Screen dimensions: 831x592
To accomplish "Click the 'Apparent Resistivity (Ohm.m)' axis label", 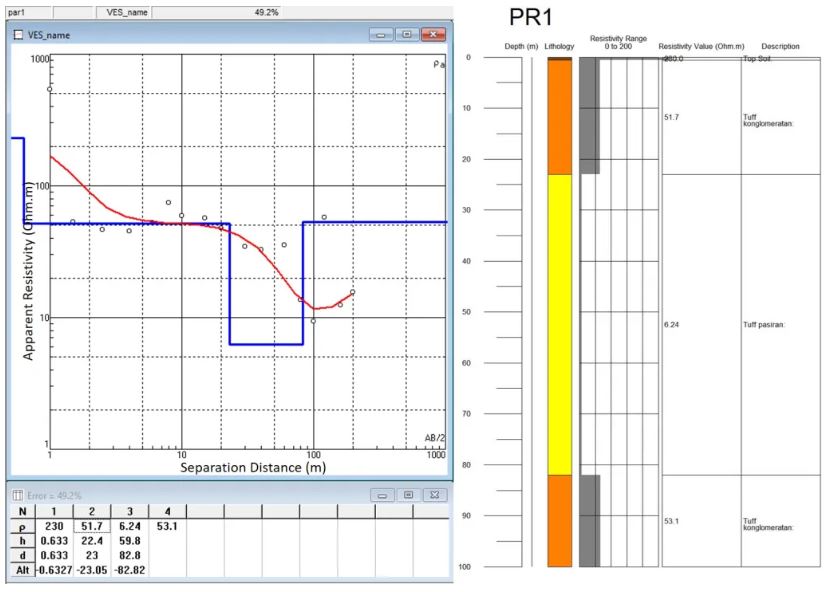I will [x=28, y=270].
